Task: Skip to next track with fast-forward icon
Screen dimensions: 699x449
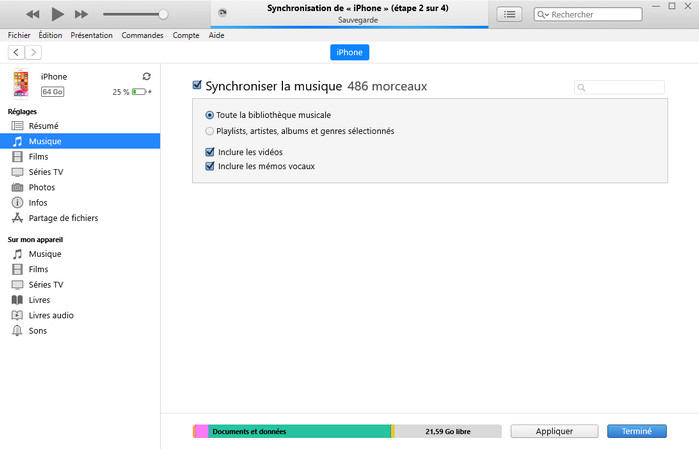Action: click(81, 14)
